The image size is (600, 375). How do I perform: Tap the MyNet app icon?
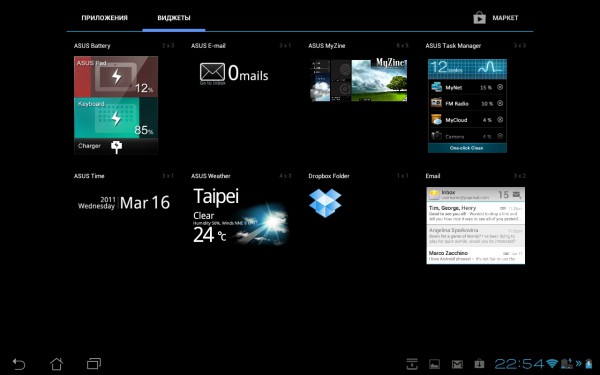tap(436, 87)
